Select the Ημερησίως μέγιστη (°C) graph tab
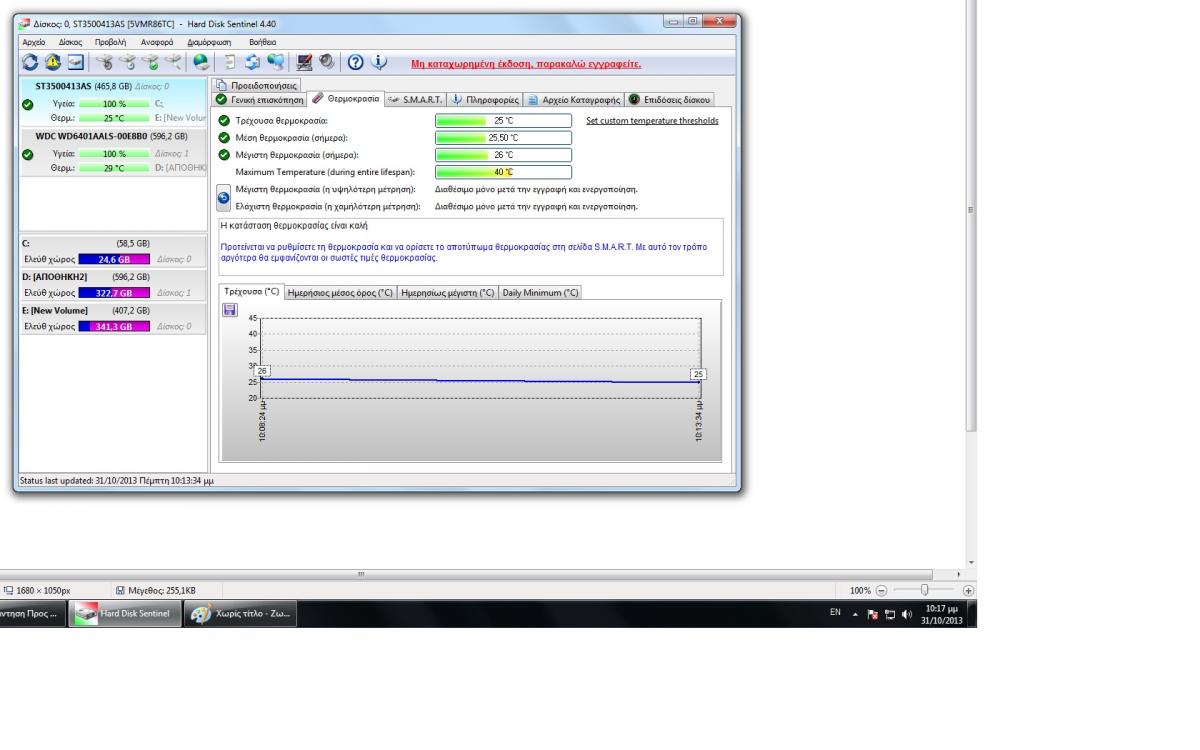 tap(448, 293)
